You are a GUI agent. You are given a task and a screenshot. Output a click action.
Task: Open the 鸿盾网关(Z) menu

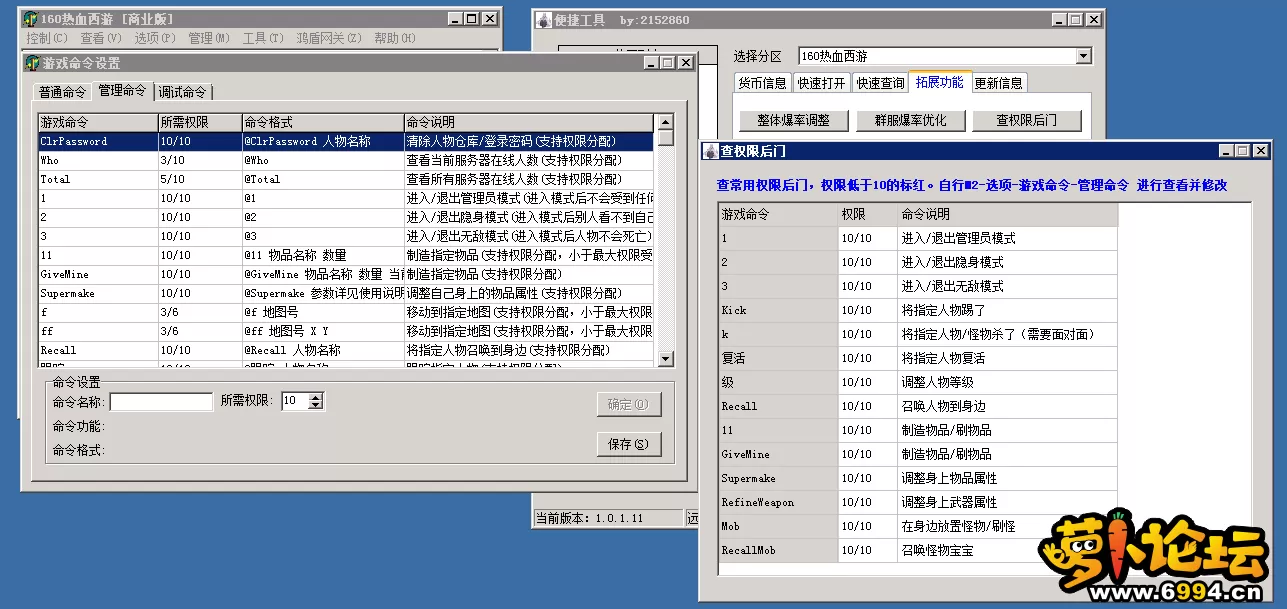(329, 38)
